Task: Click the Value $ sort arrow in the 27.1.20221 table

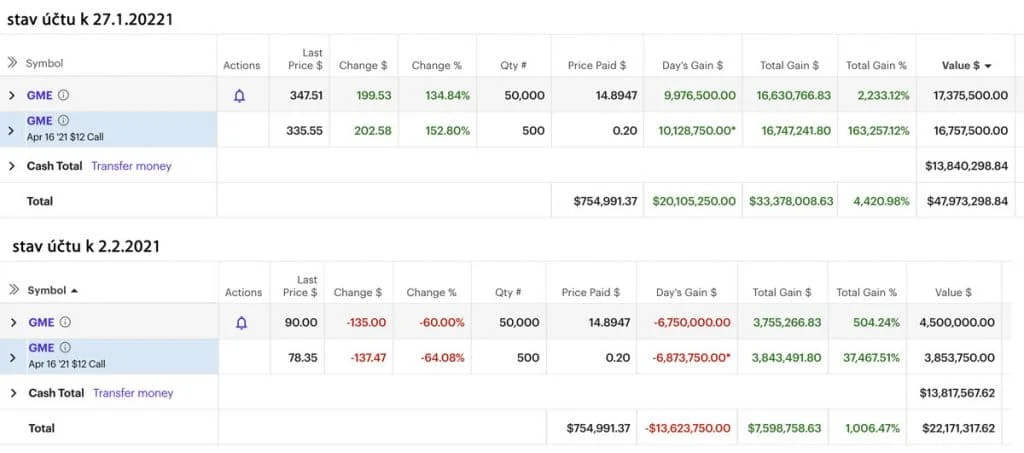Action: point(989,66)
